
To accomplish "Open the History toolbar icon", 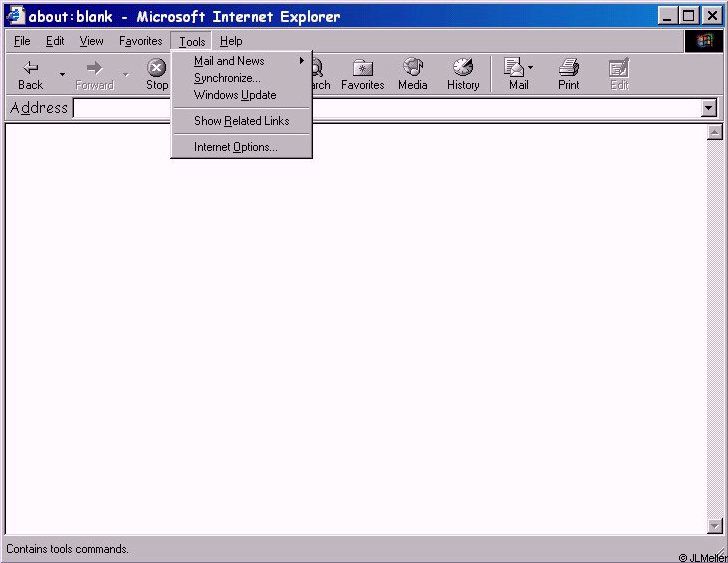I will click(x=463, y=67).
